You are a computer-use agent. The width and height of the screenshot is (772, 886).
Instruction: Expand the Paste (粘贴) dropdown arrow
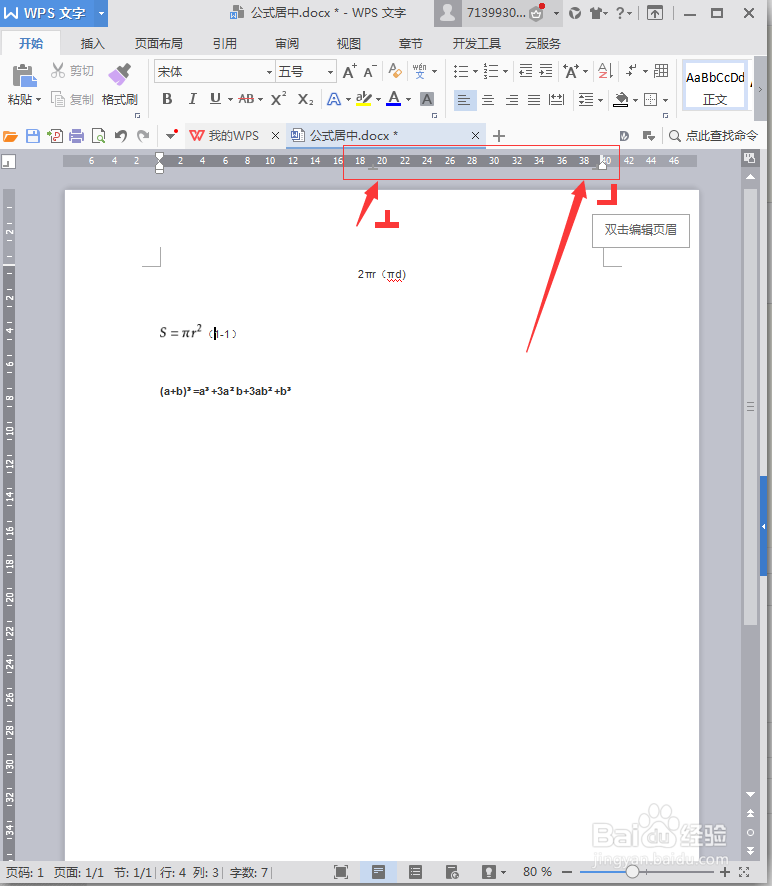point(39,100)
